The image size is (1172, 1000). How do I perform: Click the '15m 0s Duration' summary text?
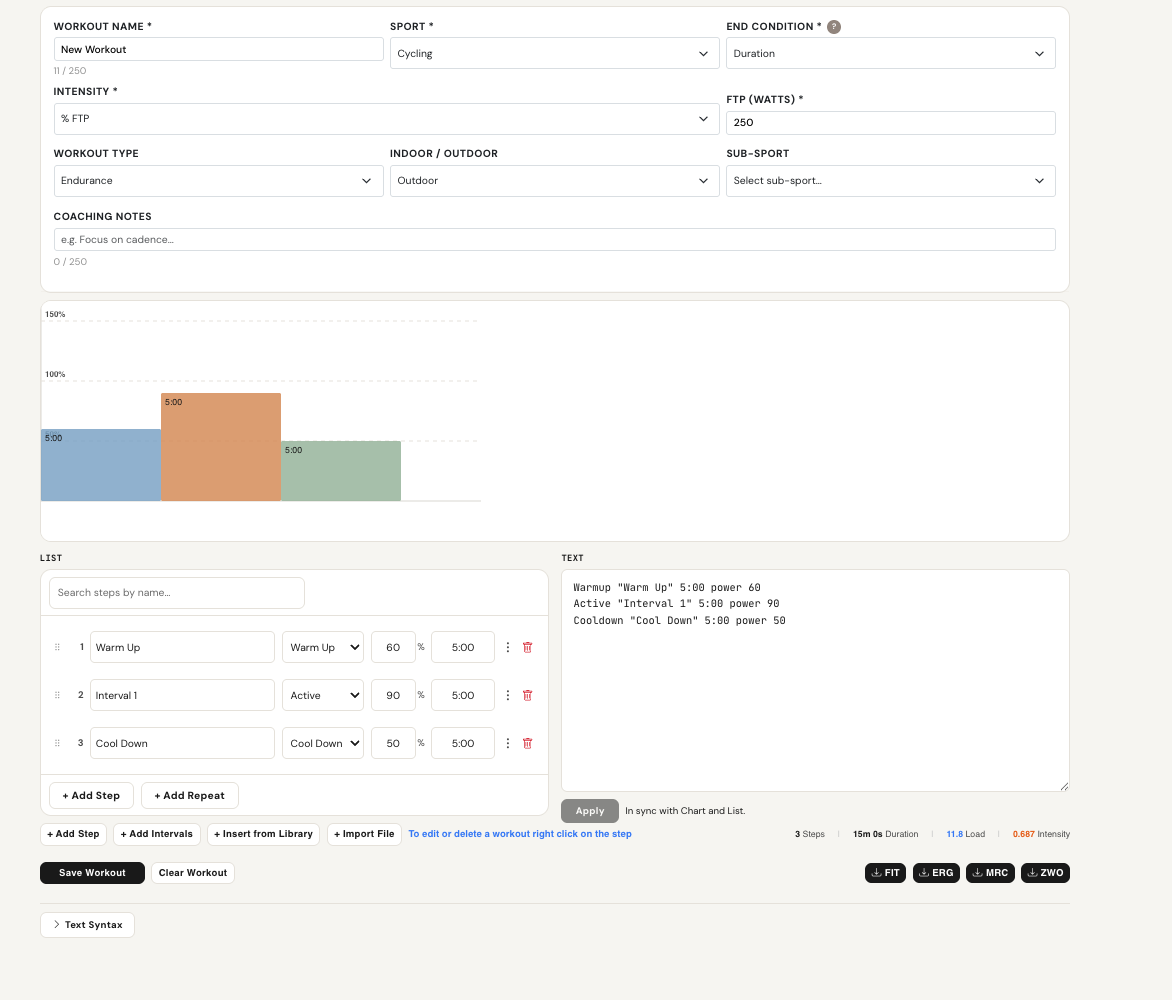coord(886,834)
